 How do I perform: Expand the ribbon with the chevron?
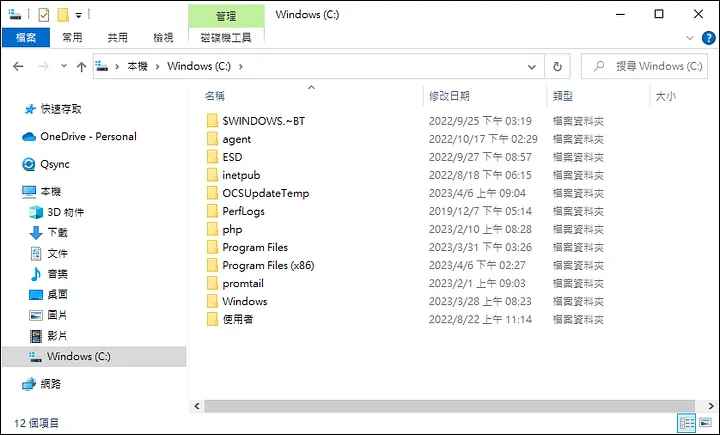click(x=690, y=38)
